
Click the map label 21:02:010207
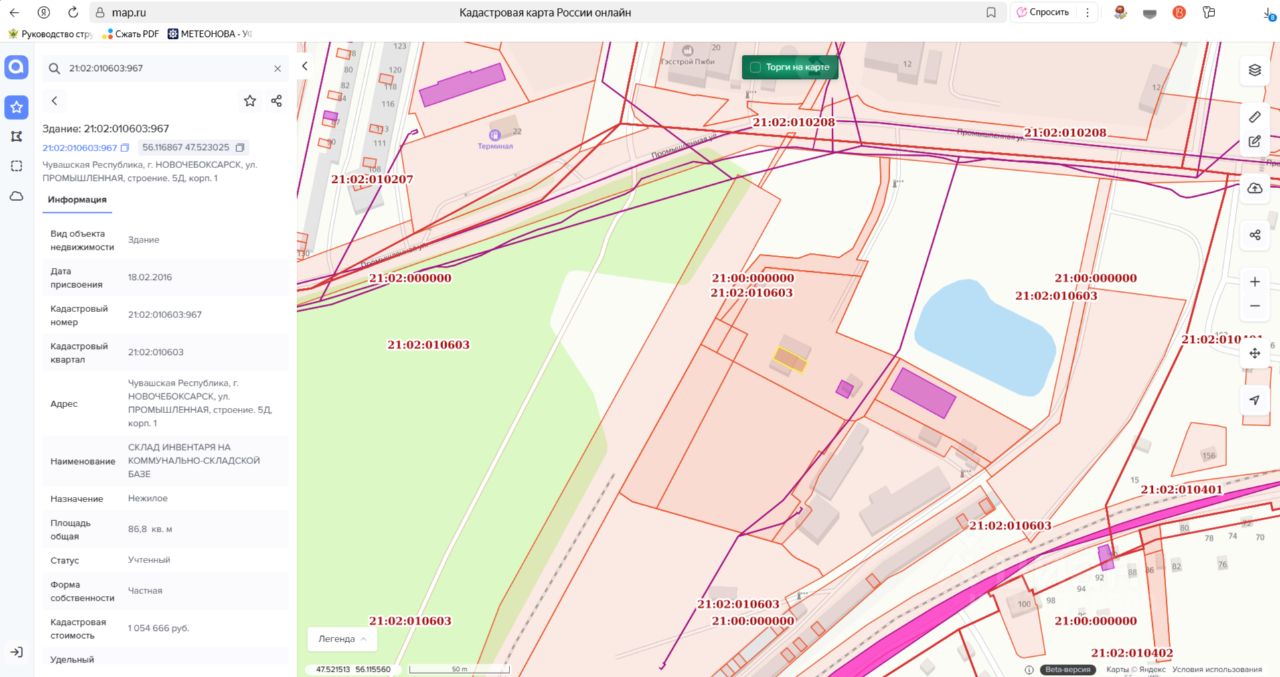(371, 179)
